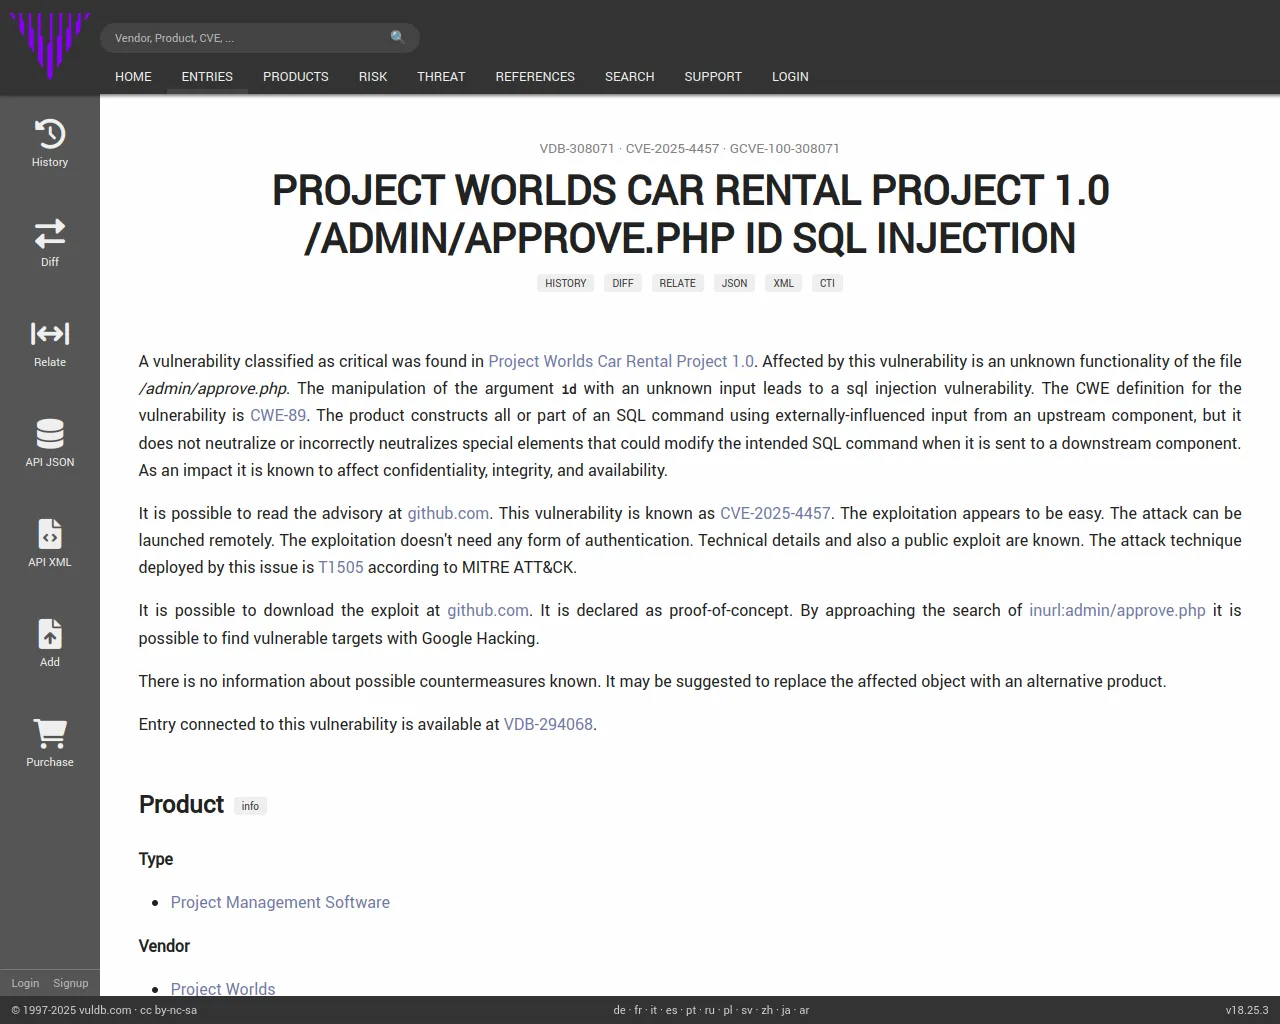Click the CTI tag under the title
Screen dimensions: 1280x1024
point(827,283)
